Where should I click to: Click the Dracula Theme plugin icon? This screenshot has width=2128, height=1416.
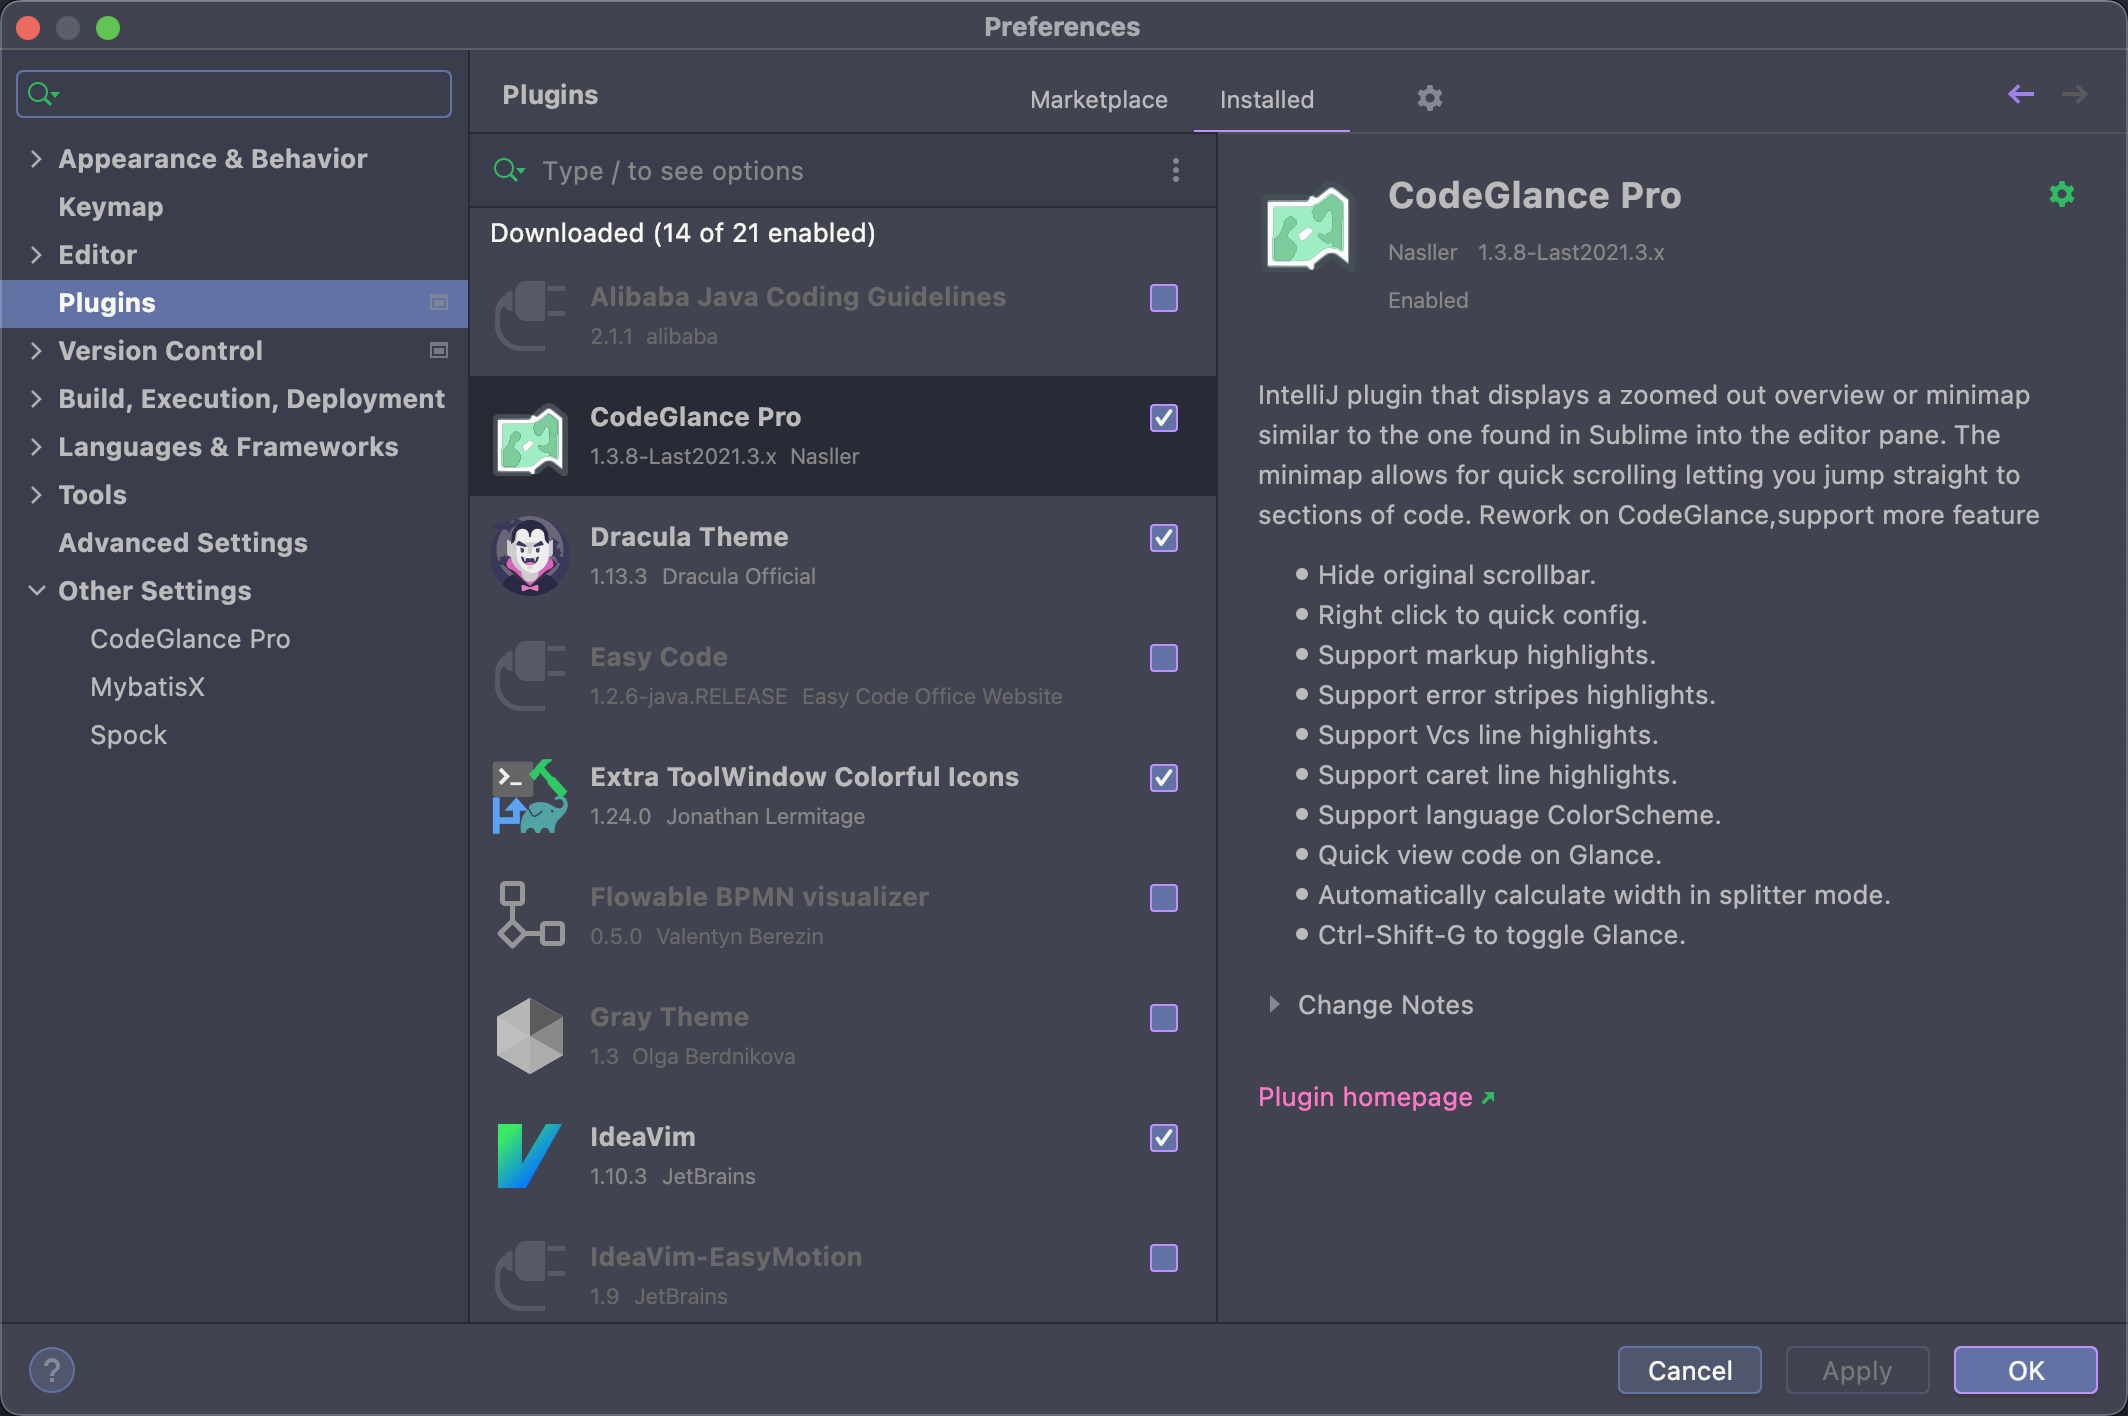click(531, 555)
